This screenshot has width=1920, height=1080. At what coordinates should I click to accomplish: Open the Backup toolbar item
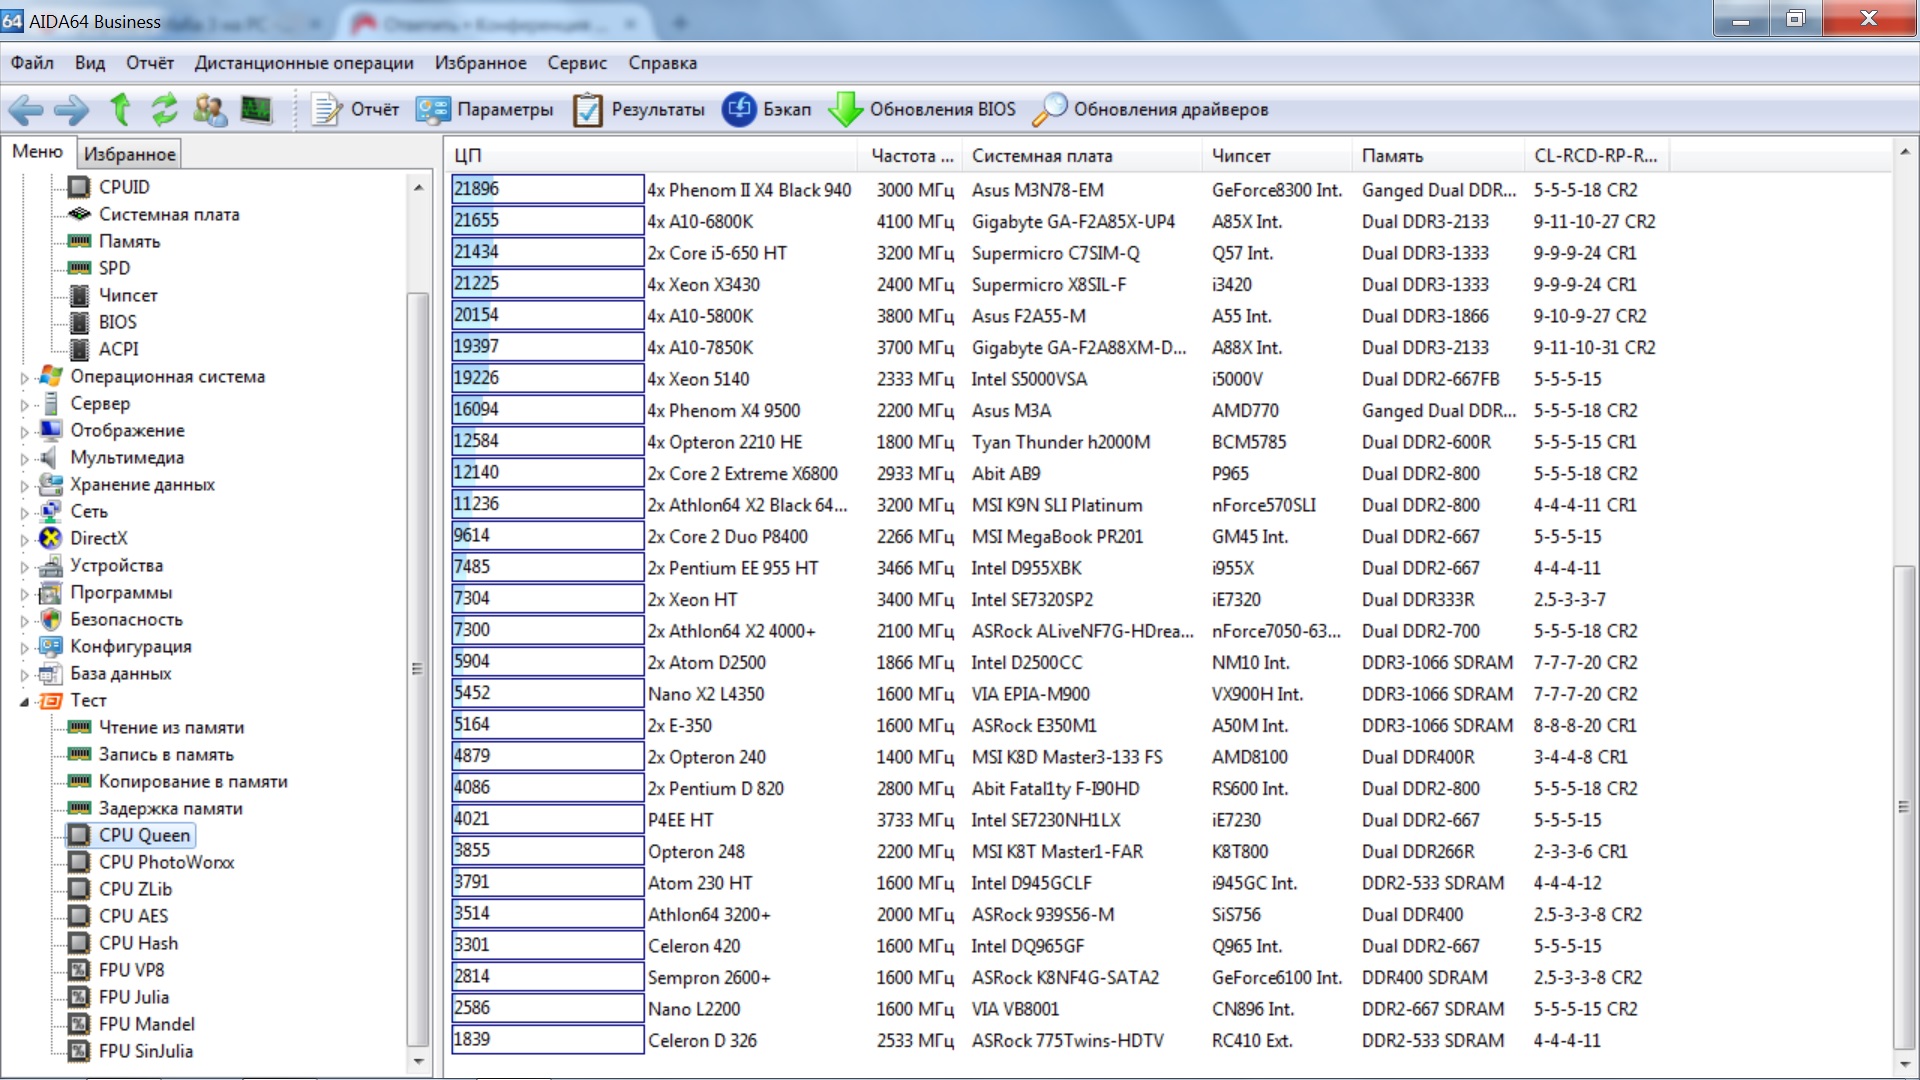tap(767, 109)
